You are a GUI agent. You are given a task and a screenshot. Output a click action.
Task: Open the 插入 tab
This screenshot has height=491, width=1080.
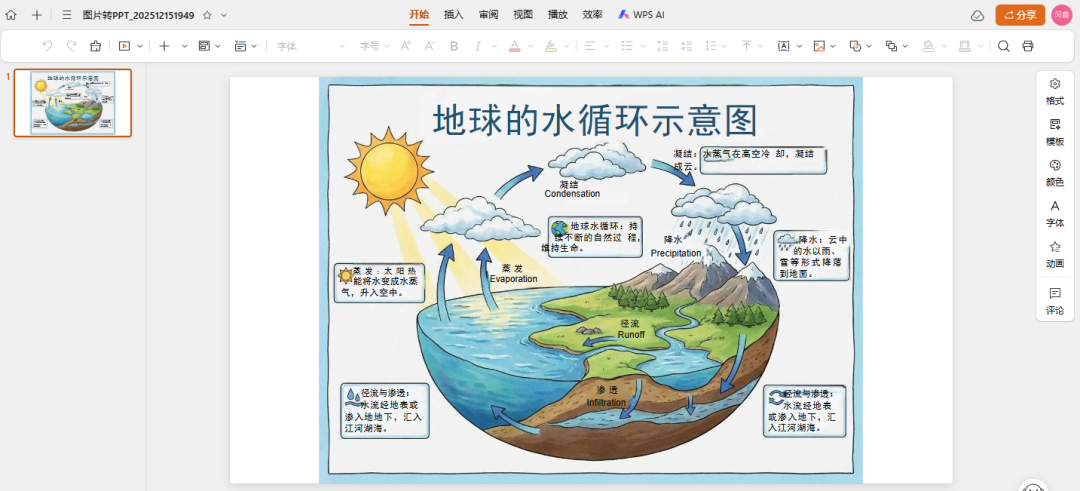454,14
